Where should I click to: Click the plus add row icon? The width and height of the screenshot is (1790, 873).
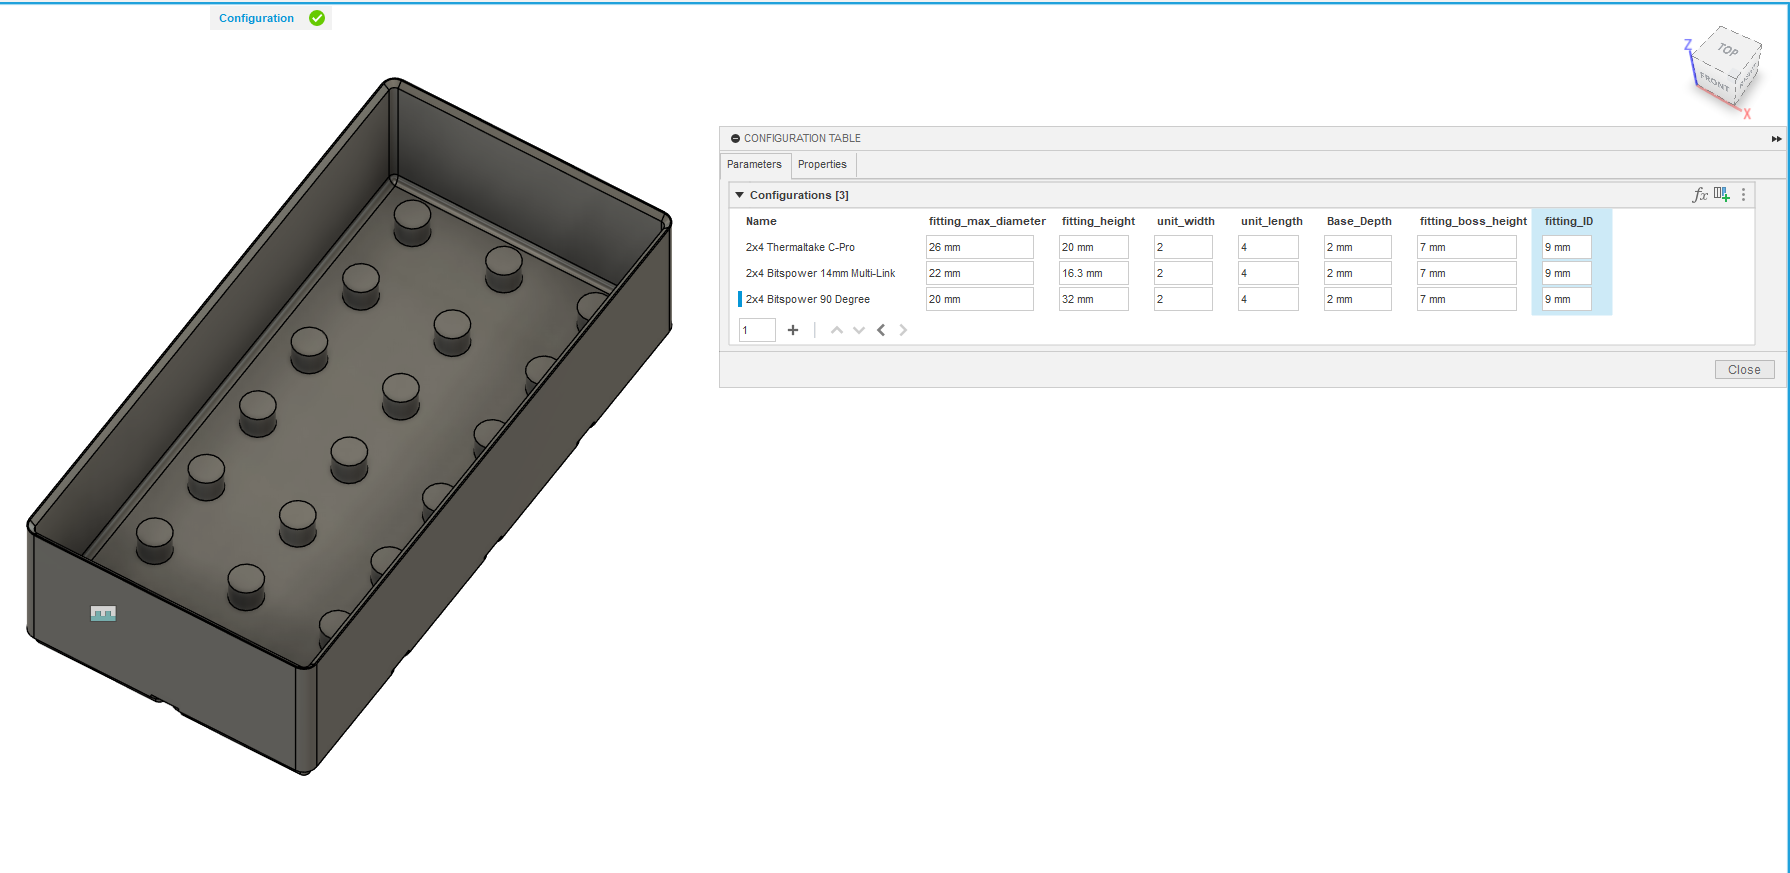point(793,330)
